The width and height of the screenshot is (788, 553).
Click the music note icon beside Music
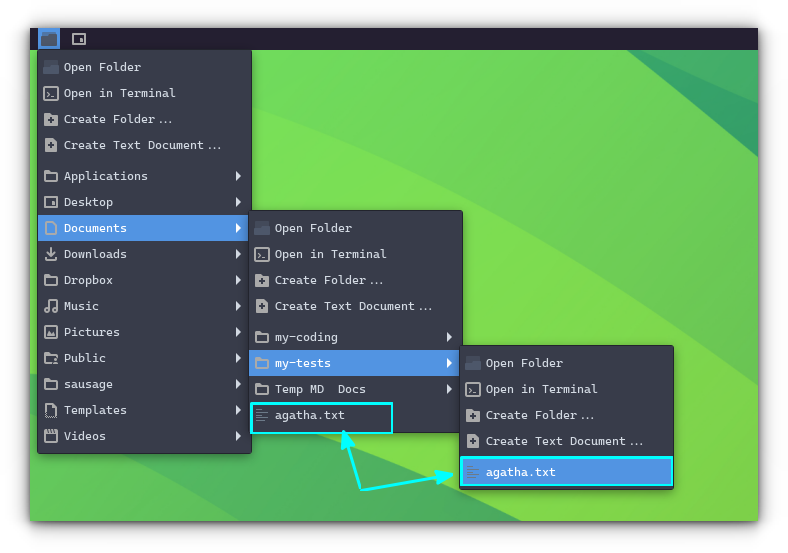51,306
